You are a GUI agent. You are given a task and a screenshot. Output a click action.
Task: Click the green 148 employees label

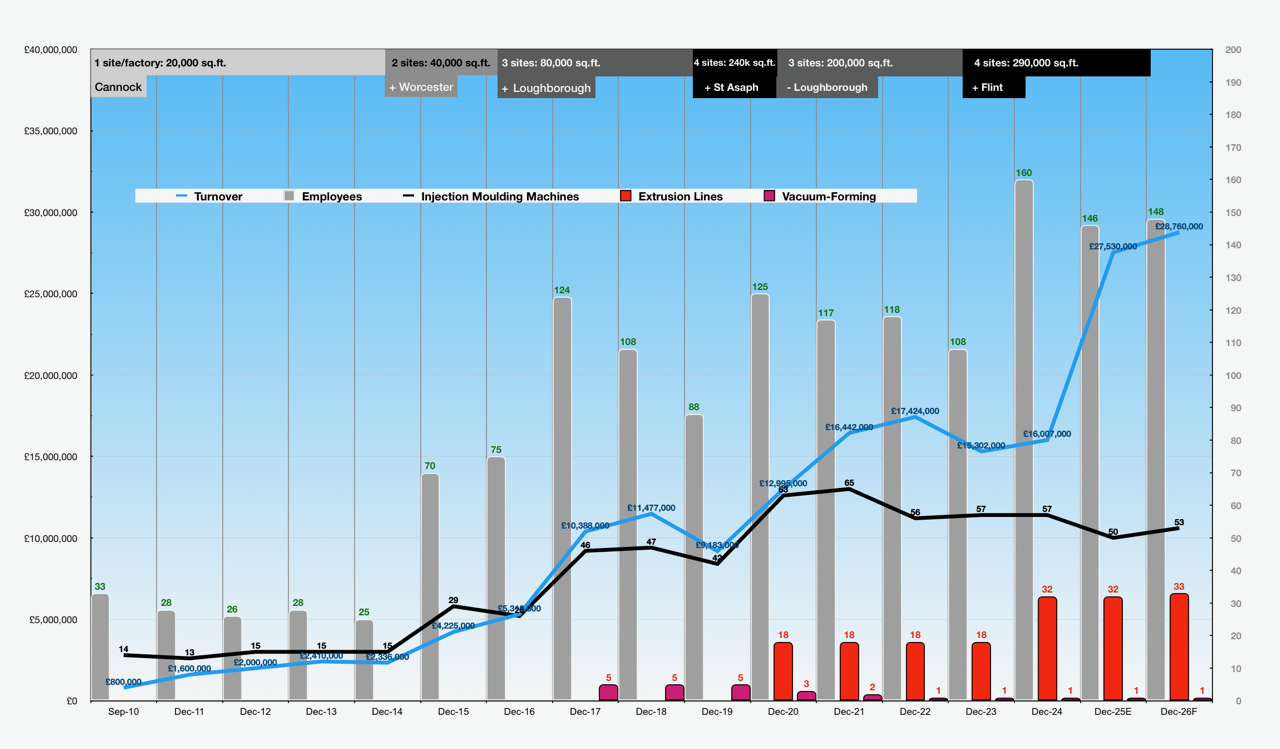point(1156,212)
